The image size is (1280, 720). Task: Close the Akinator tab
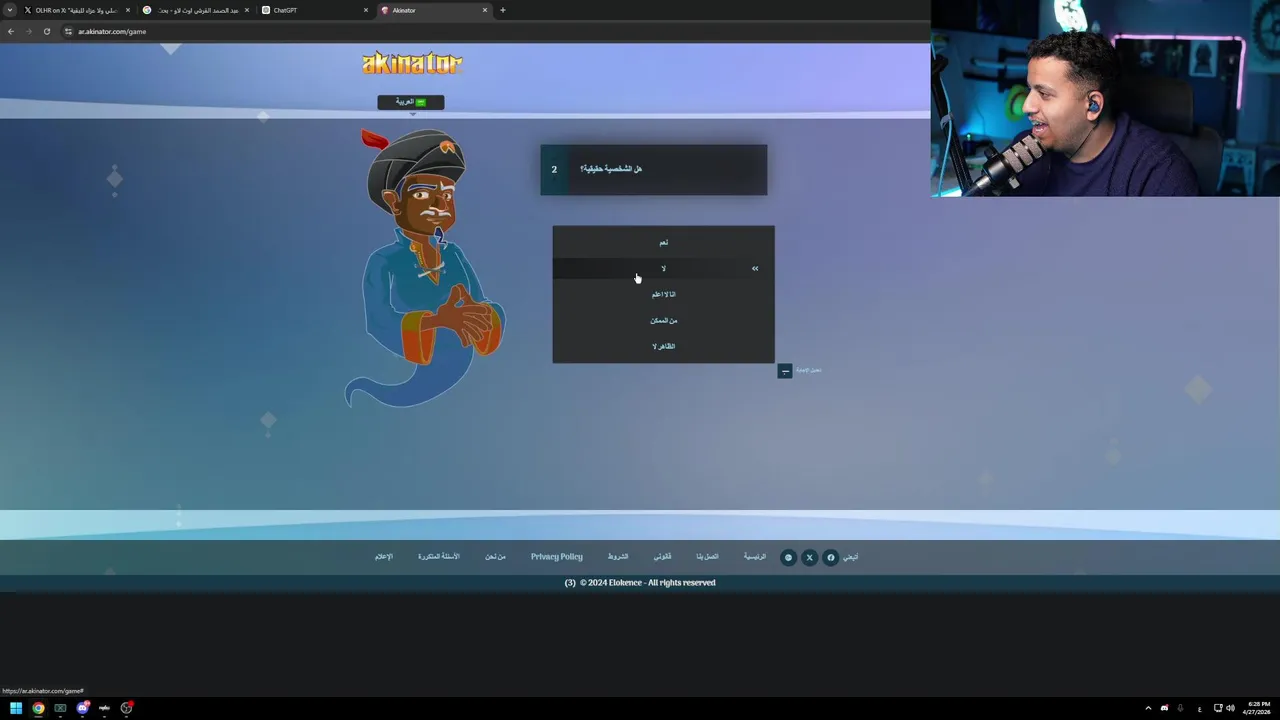click(x=485, y=10)
